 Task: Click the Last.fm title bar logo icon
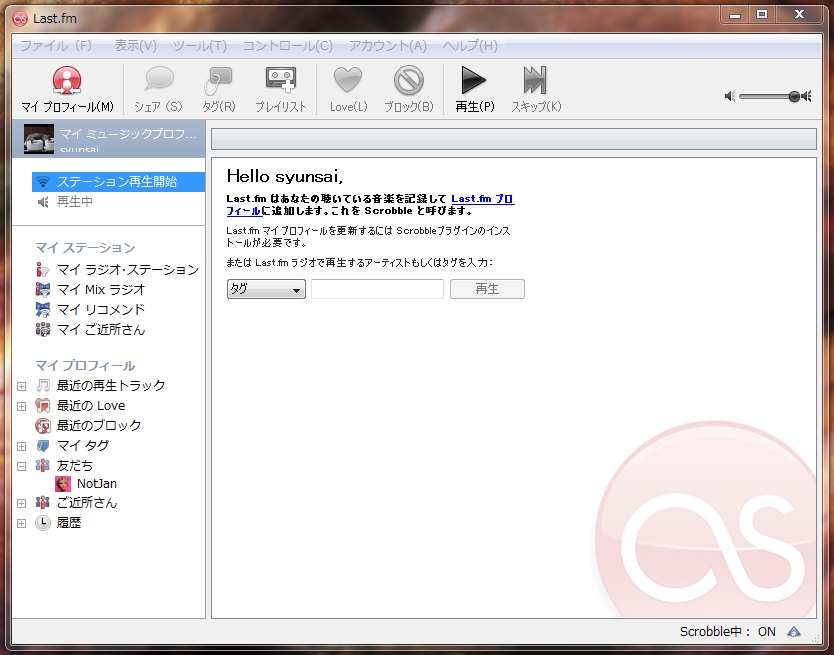(x=20, y=19)
